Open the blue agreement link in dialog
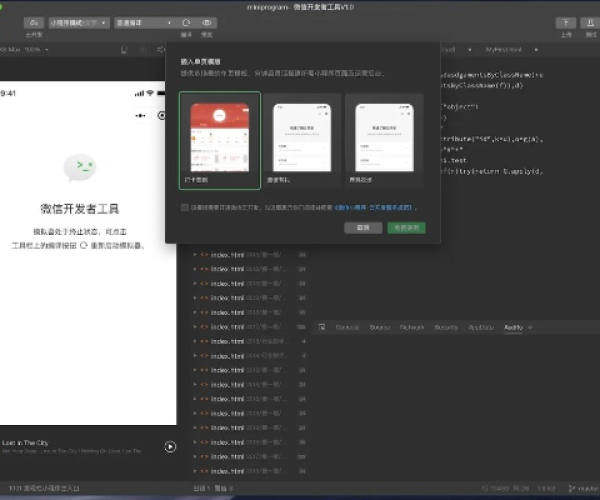This screenshot has width=600, height=500. 374,207
